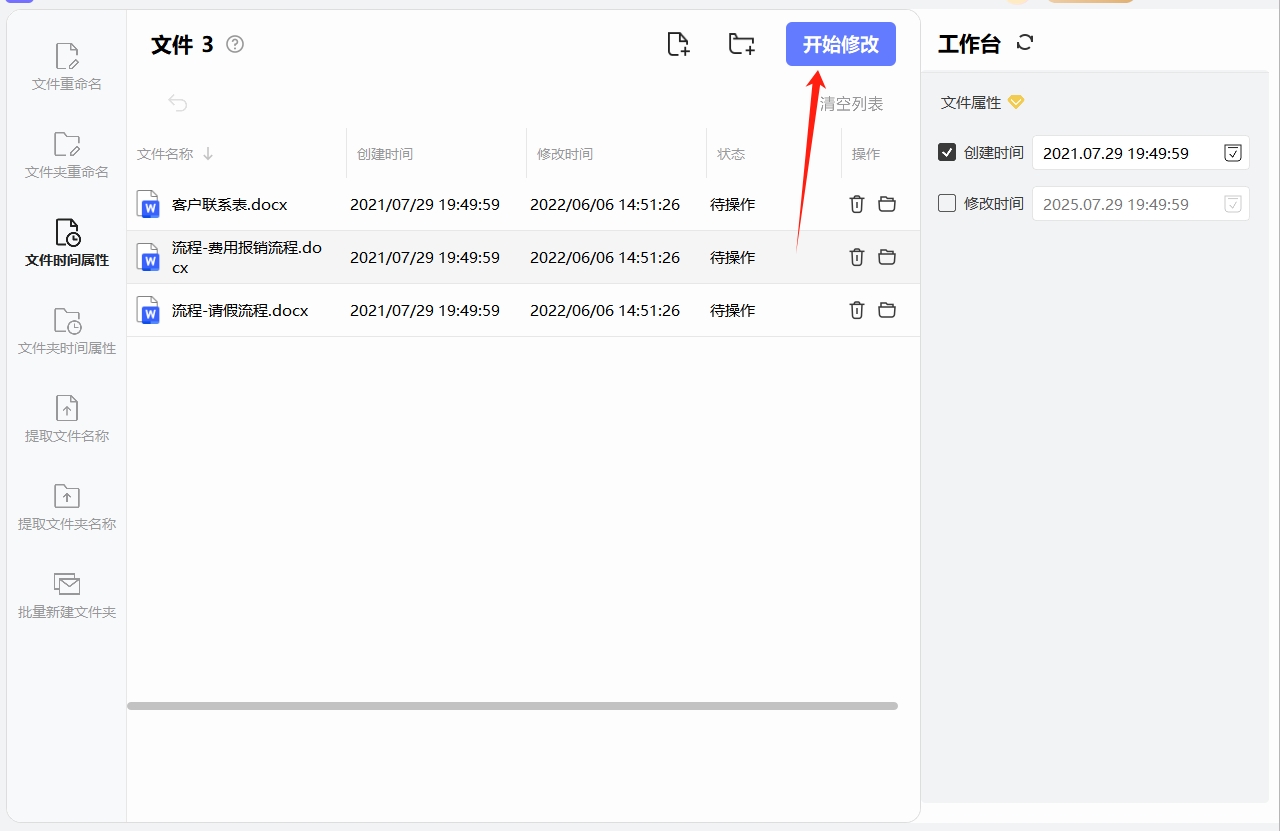This screenshot has height=831, width=1280.
Task: Click the Word icon of 流程-费用报销流程.docx
Action: [x=148, y=257]
